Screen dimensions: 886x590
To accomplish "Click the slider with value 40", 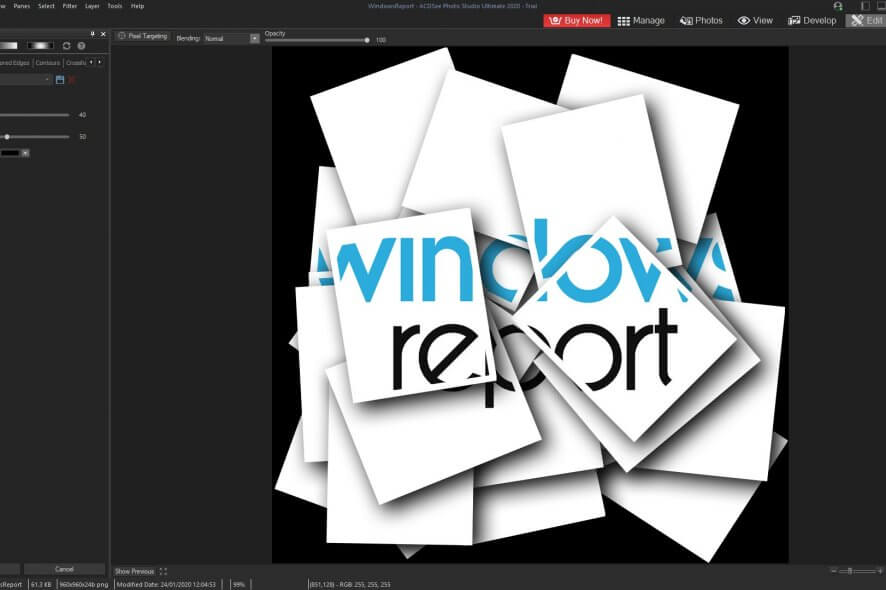I will tap(34, 115).
